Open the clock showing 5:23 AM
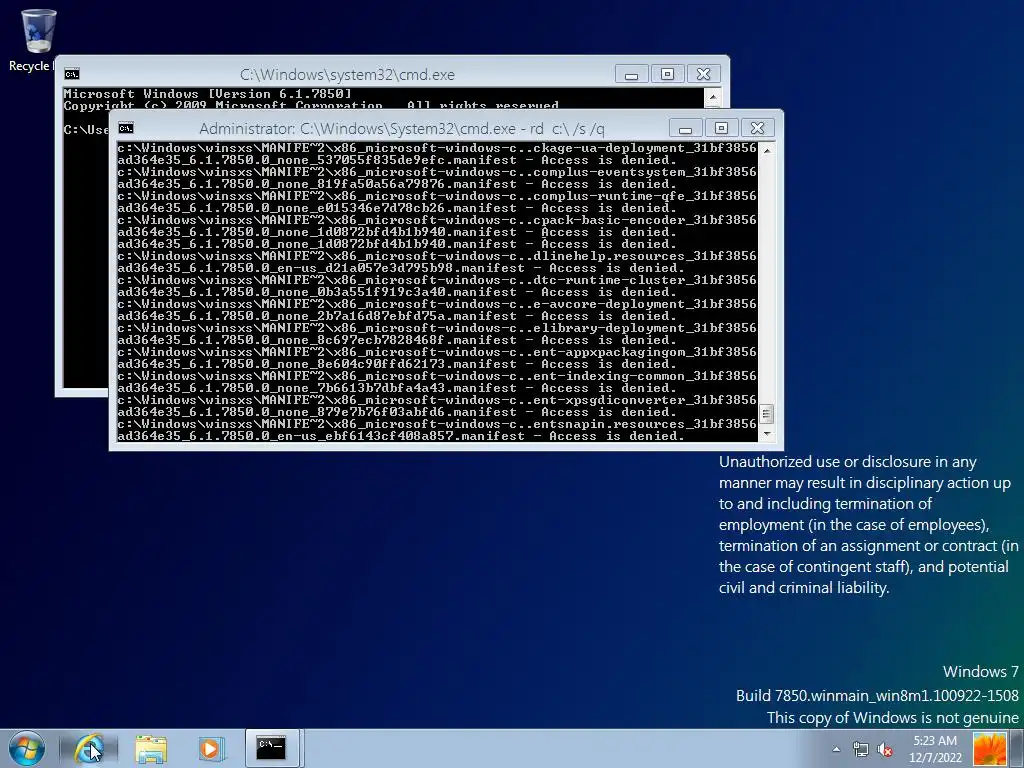Viewport: 1024px width, 768px height. click(935, 749)
